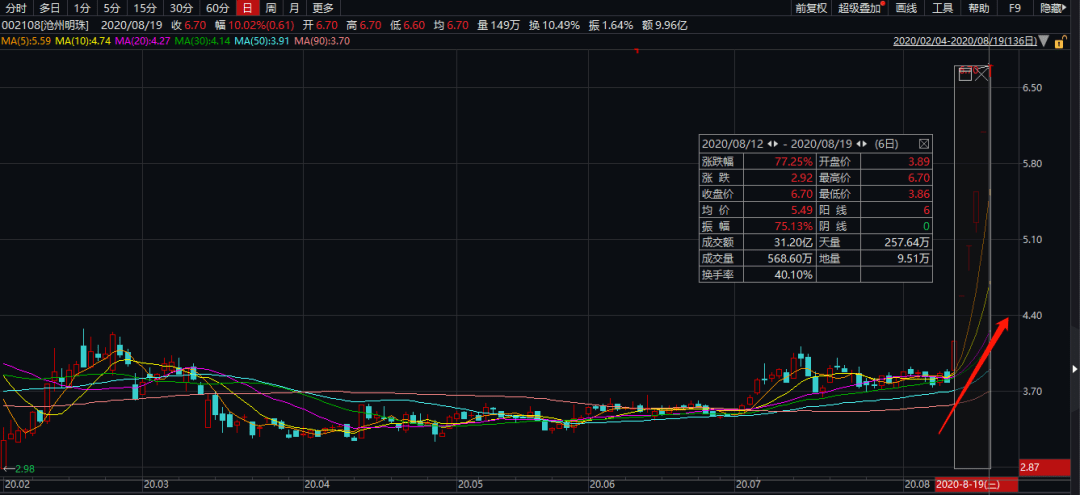Open the 工具 tools menu
Image resolution: width=1080 pixels, height=495 pixels.
[x=942, y=8]
